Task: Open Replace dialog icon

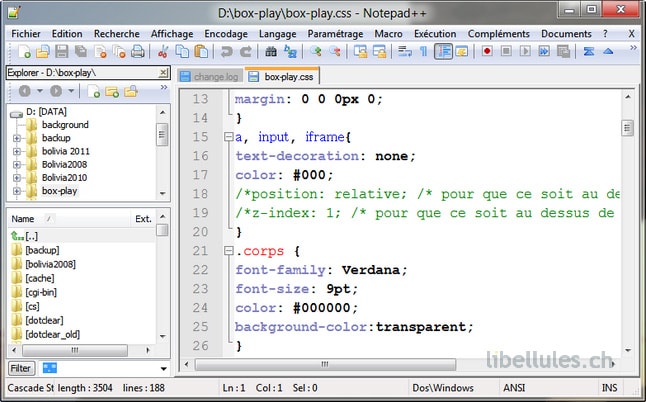Action: (290, 51)
